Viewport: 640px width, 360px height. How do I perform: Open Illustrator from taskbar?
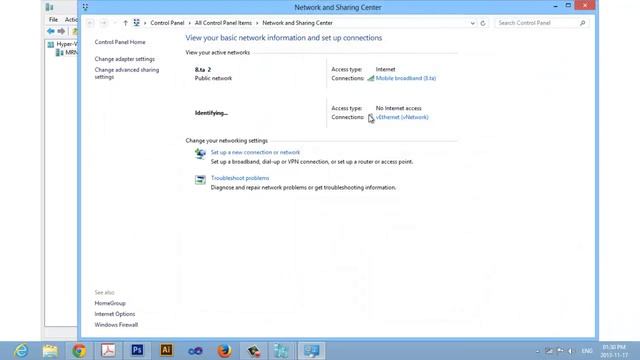(x=166, y=351)
